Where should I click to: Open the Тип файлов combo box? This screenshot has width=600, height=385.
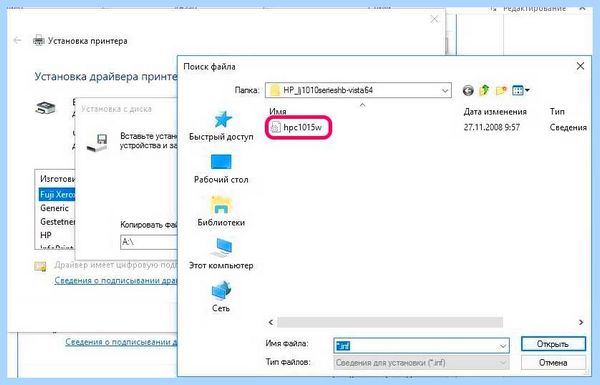click(x=421, y=363)
